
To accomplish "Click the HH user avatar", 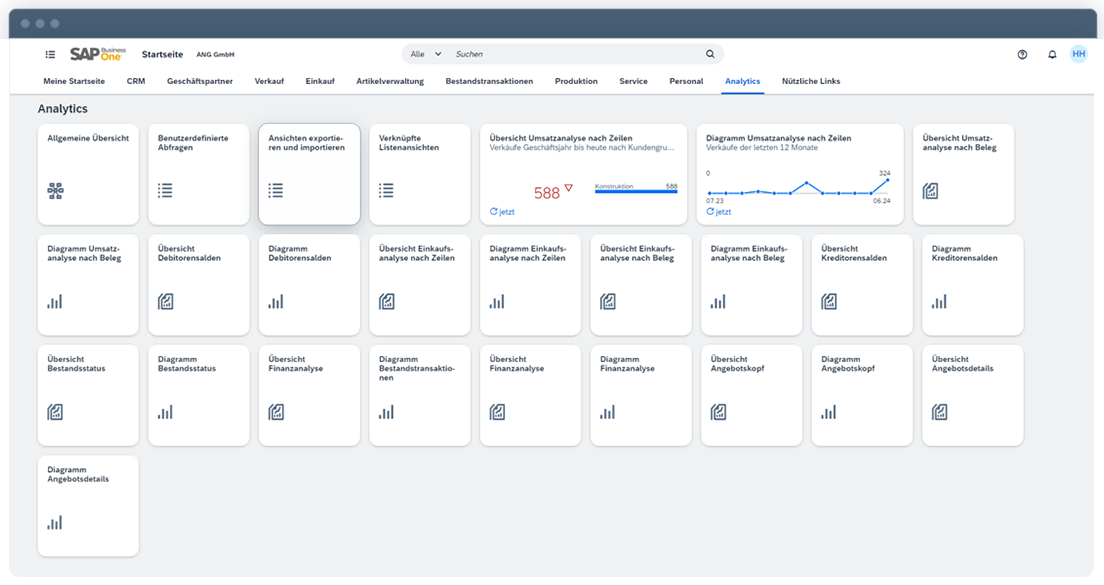I will [x=1079, y=54].
